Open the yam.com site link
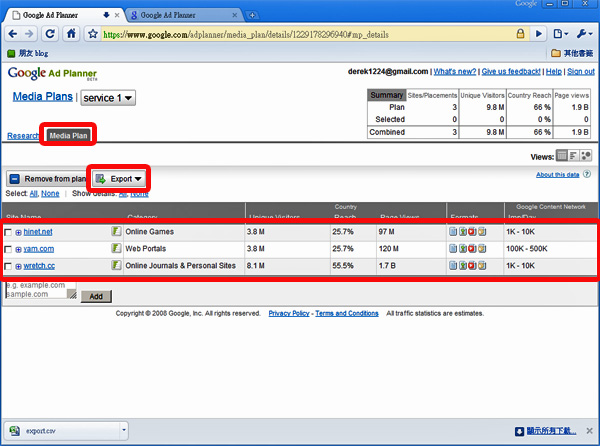This screenshot has width=600, height=446. 39,249
